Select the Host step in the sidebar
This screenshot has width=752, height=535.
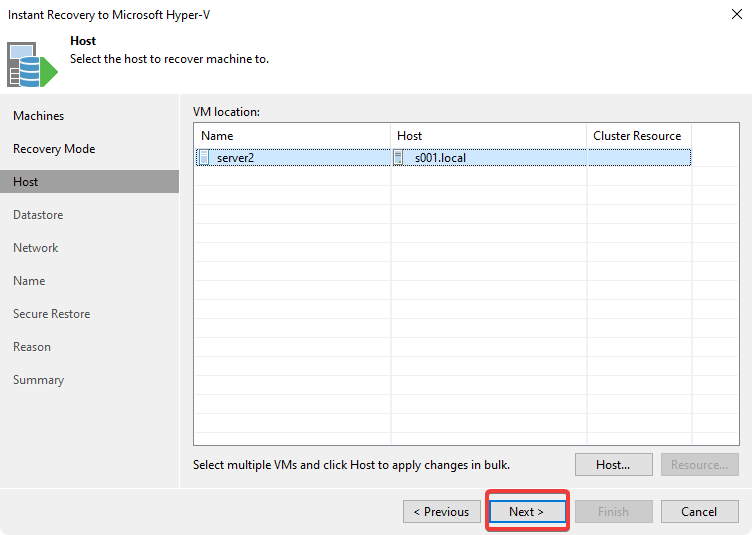tap(26, 182)
